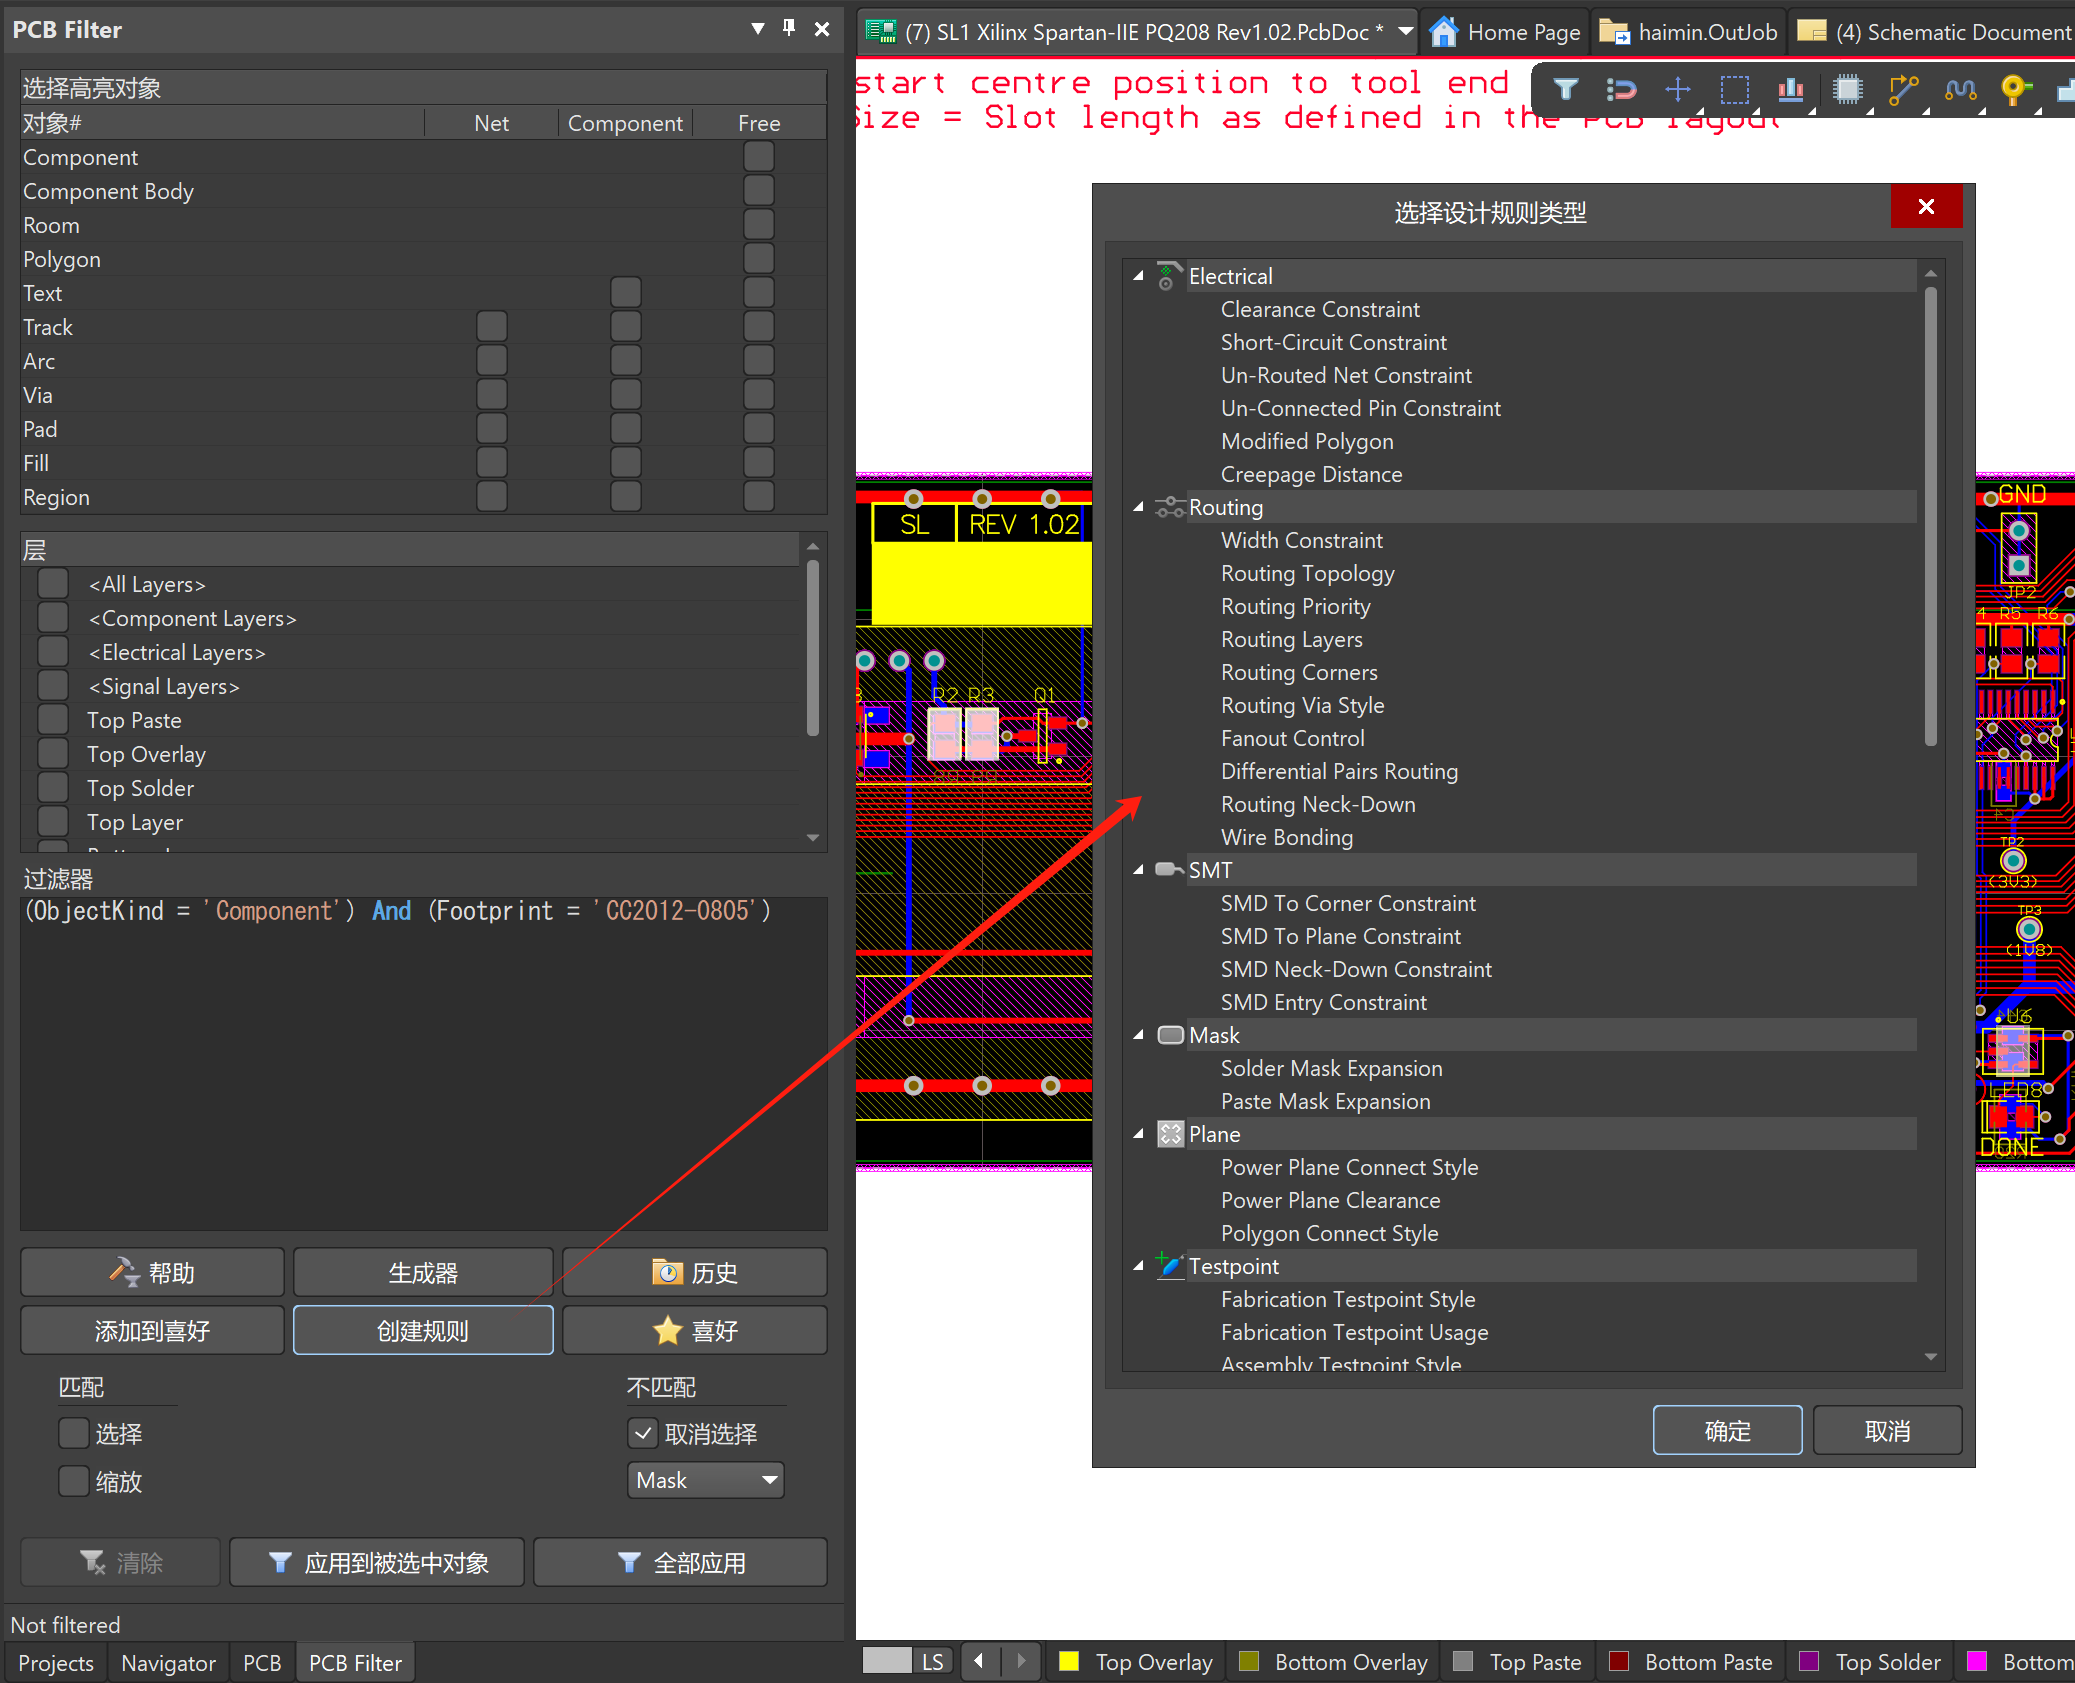Click the 全部应用 apply button

tap(681, 1562)
